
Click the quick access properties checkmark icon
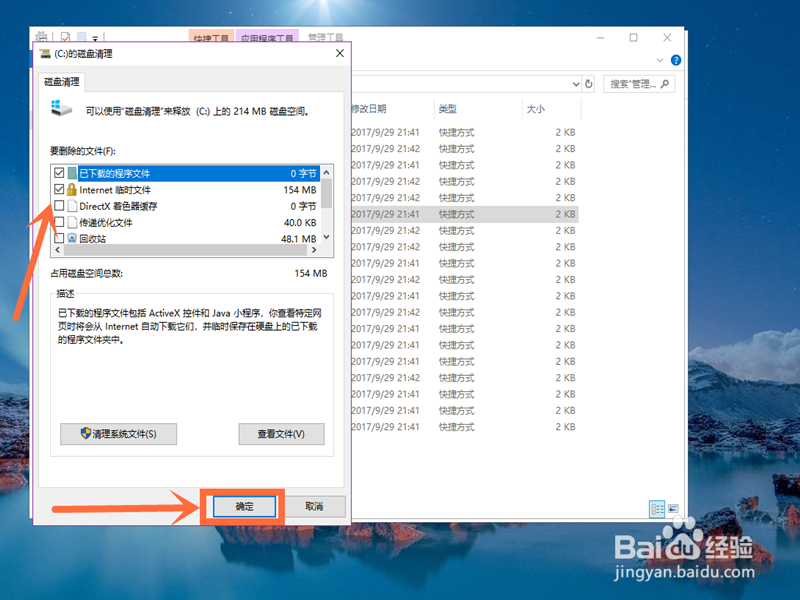(x=65, y=37)
